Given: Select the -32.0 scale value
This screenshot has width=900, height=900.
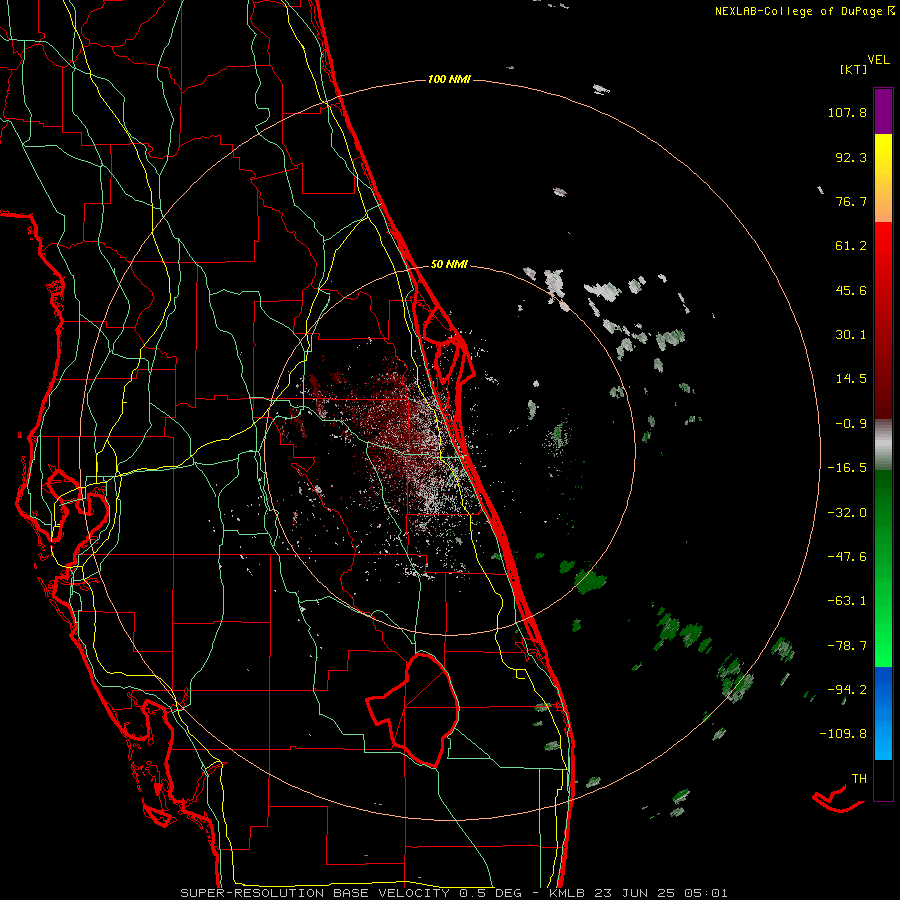Looking at the screenshot, I should [847, 513].
